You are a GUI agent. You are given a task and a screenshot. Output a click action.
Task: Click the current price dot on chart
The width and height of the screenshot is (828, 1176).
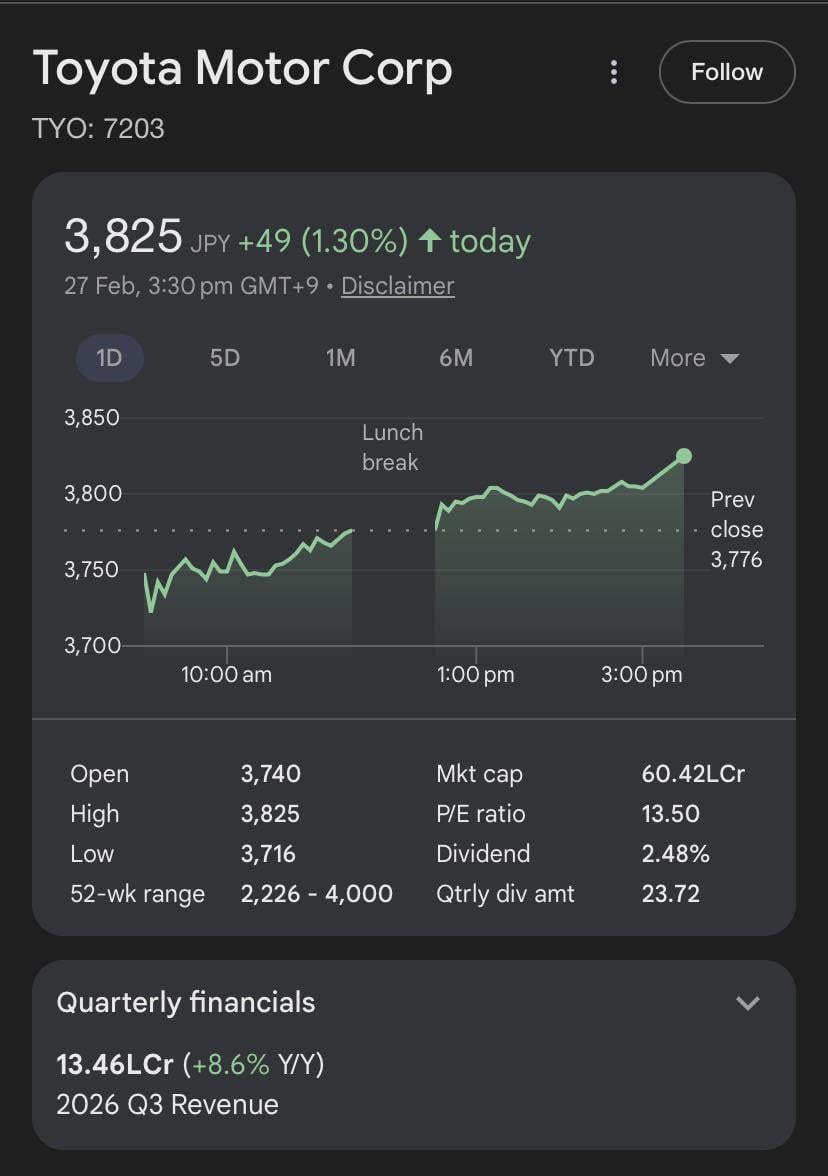point(684,456)
